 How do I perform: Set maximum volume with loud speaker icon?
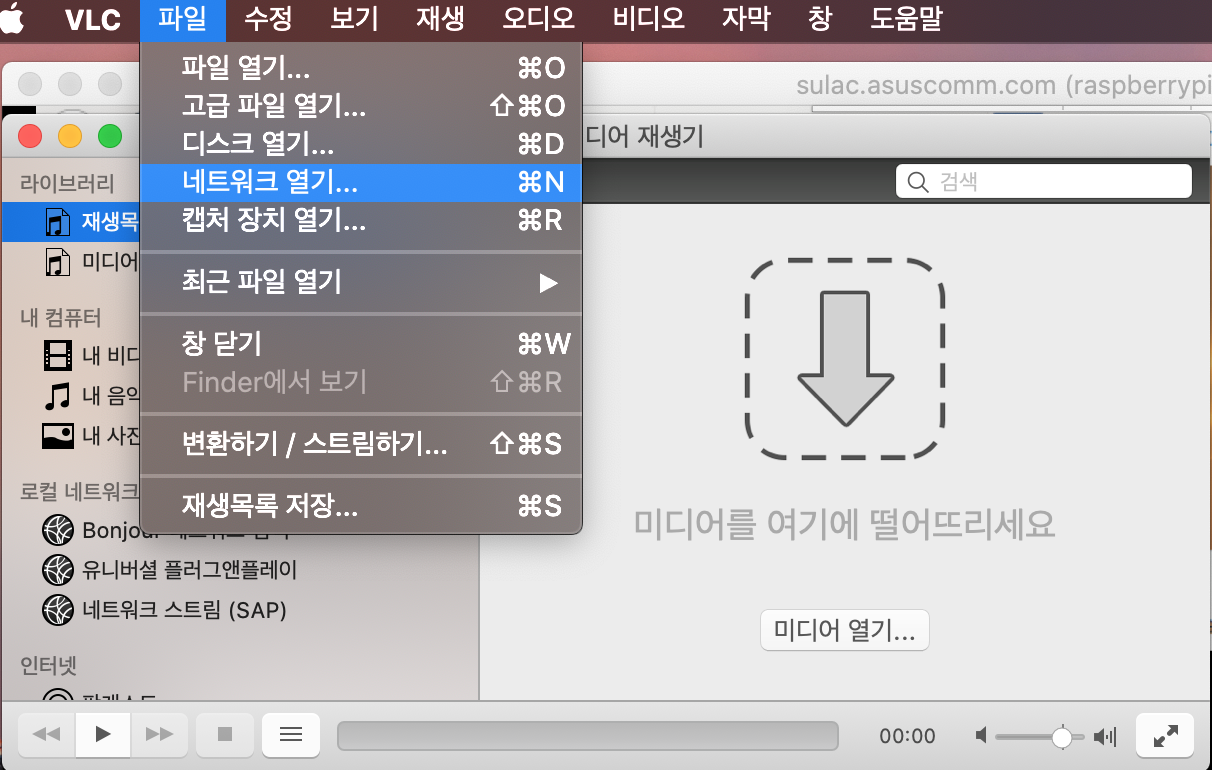click(1105, 737)
